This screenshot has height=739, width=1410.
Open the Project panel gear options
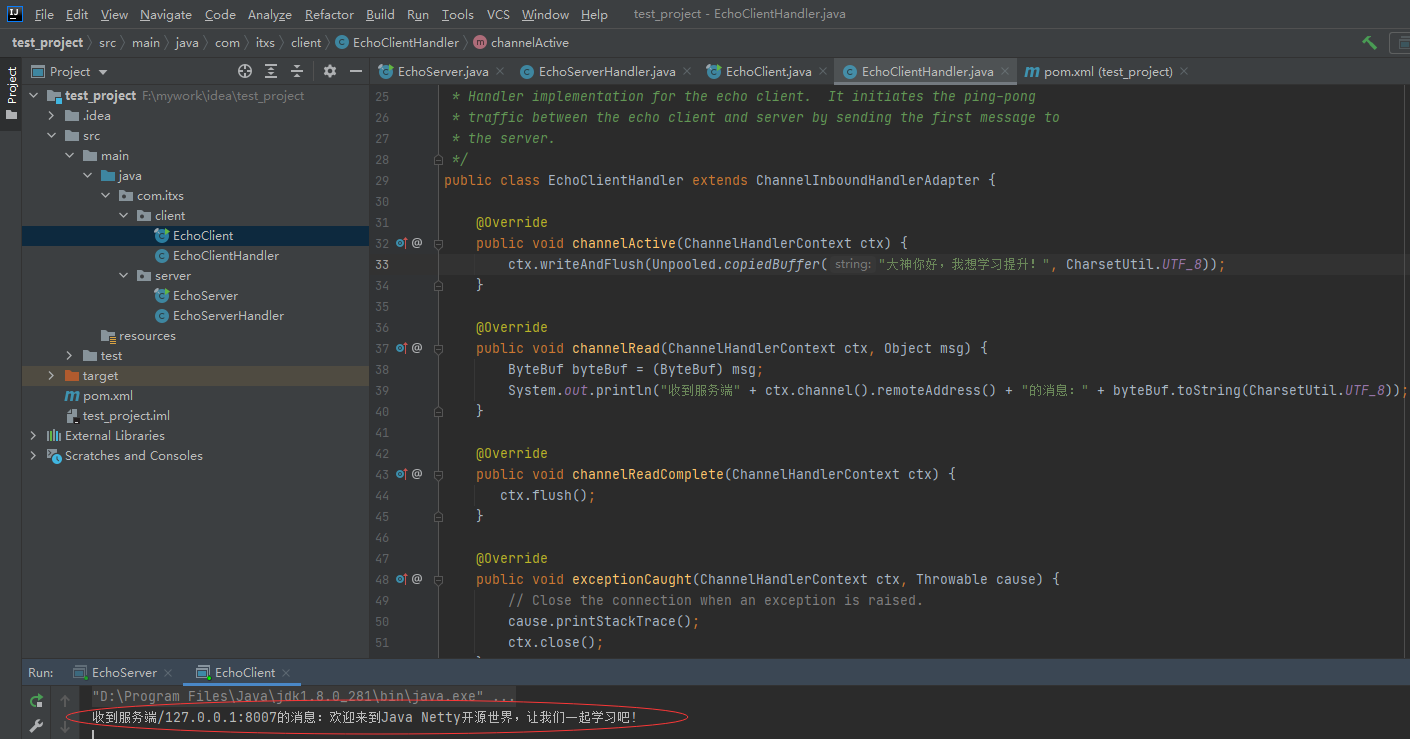330,71
